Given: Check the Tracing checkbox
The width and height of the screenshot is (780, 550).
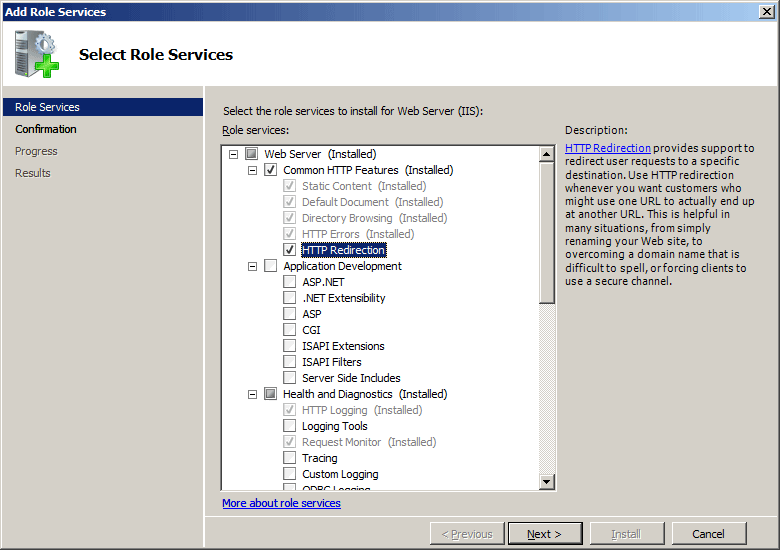Looking at the screenshot, I should coord(290,458).
